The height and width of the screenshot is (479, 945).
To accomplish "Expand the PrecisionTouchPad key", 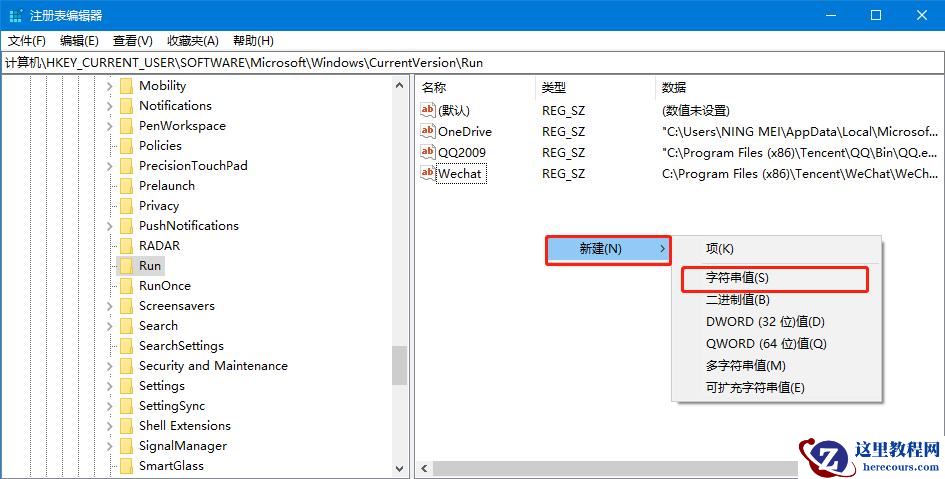I will point(110,166).
